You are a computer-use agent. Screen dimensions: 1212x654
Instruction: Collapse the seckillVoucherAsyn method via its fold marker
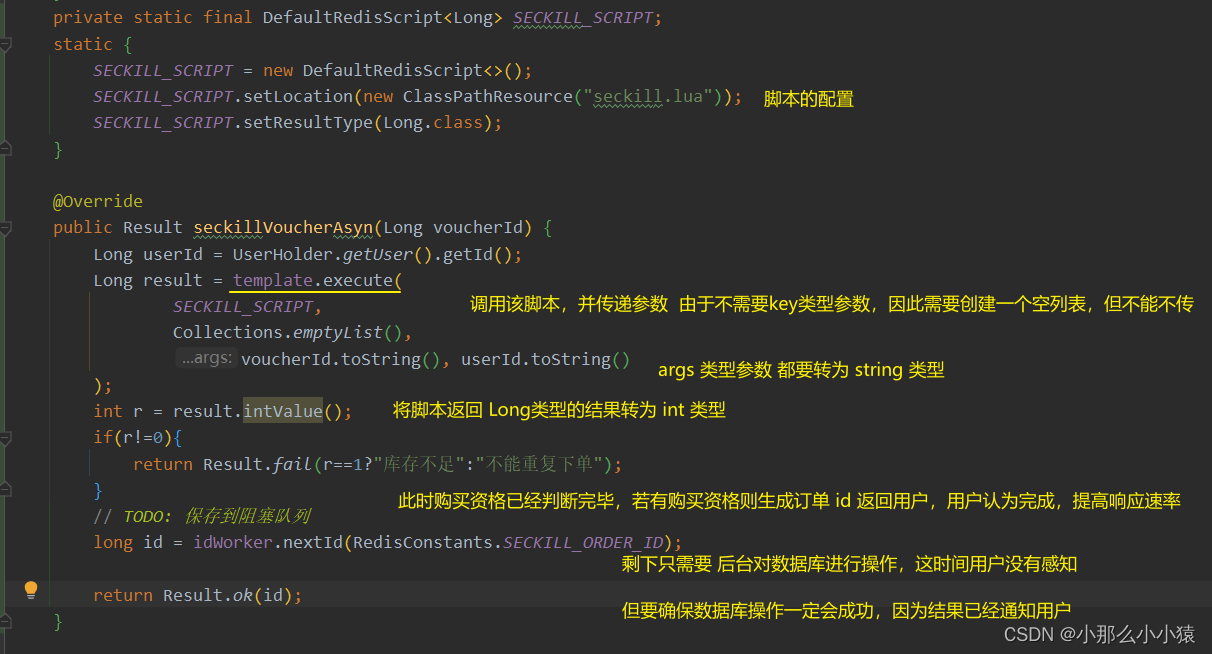pyautogui.click(x=6, y=228)
